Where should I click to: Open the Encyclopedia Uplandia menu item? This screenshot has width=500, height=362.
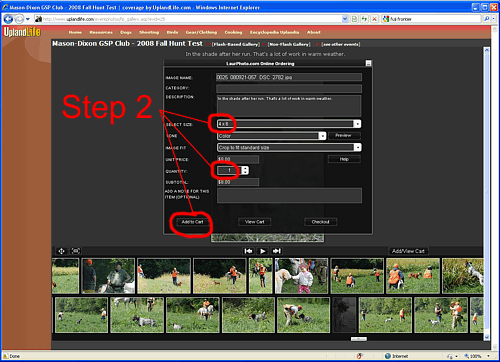(x=274, y=32)
